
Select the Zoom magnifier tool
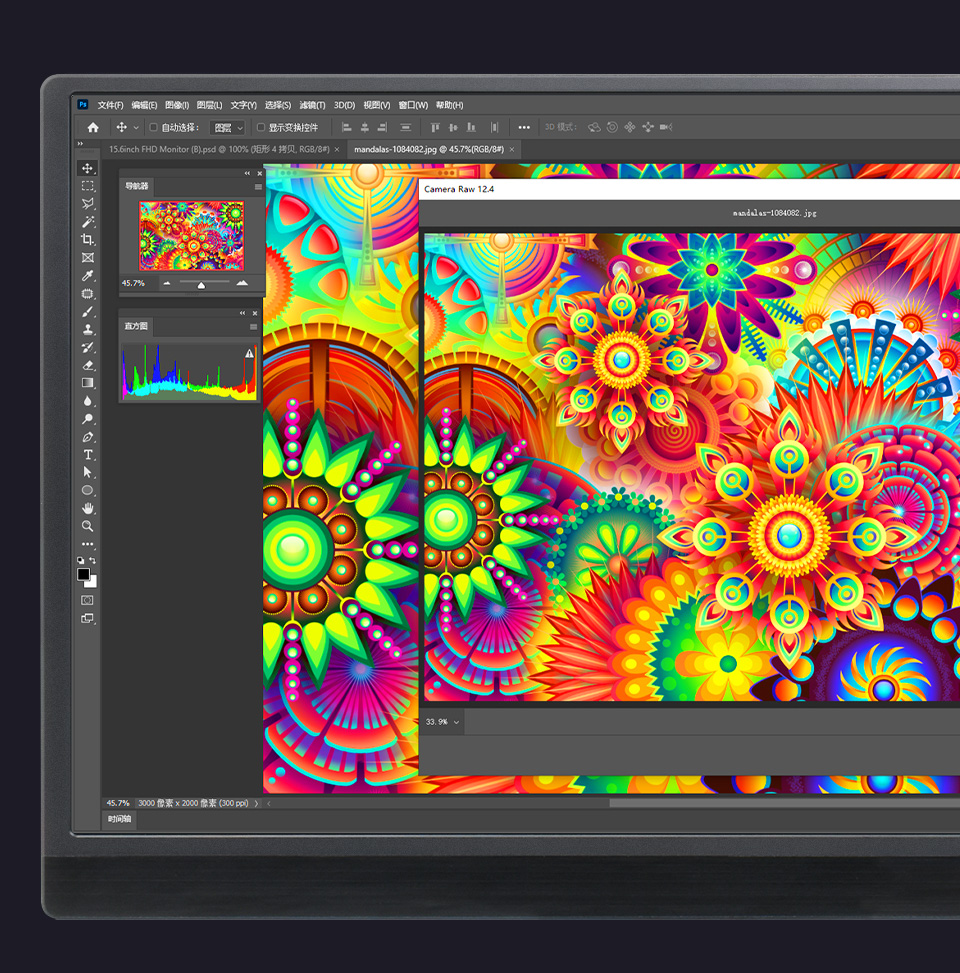tap(88, 526)
